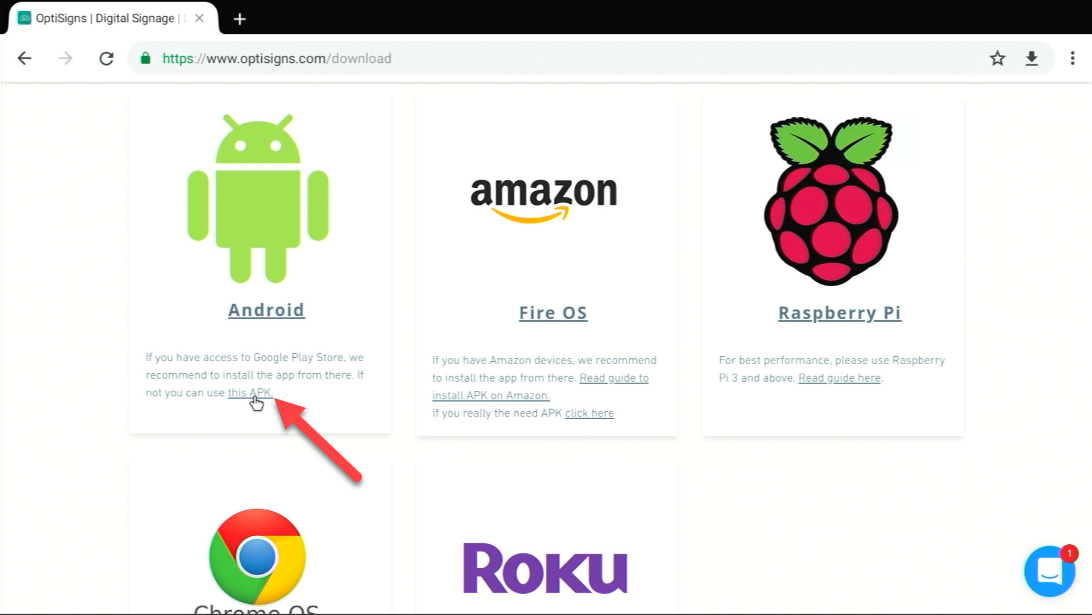Open the Fire OS heading link

coord(553,313)
